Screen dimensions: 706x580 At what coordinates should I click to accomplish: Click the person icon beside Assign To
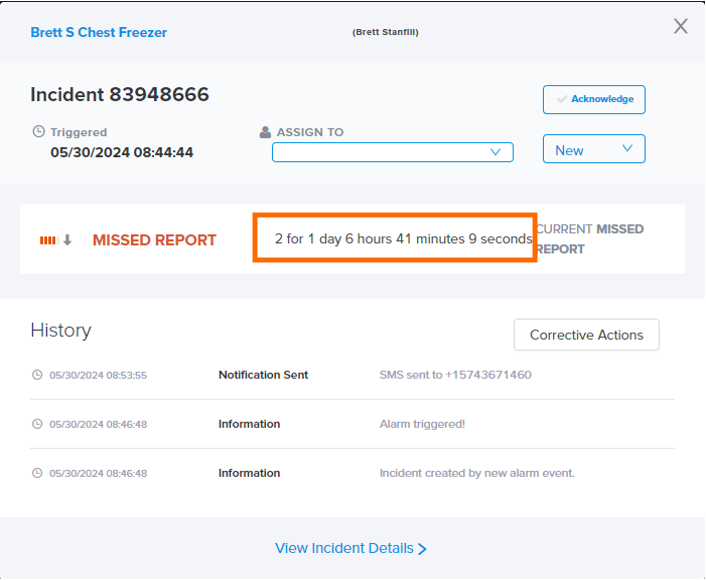coord(265,132)
